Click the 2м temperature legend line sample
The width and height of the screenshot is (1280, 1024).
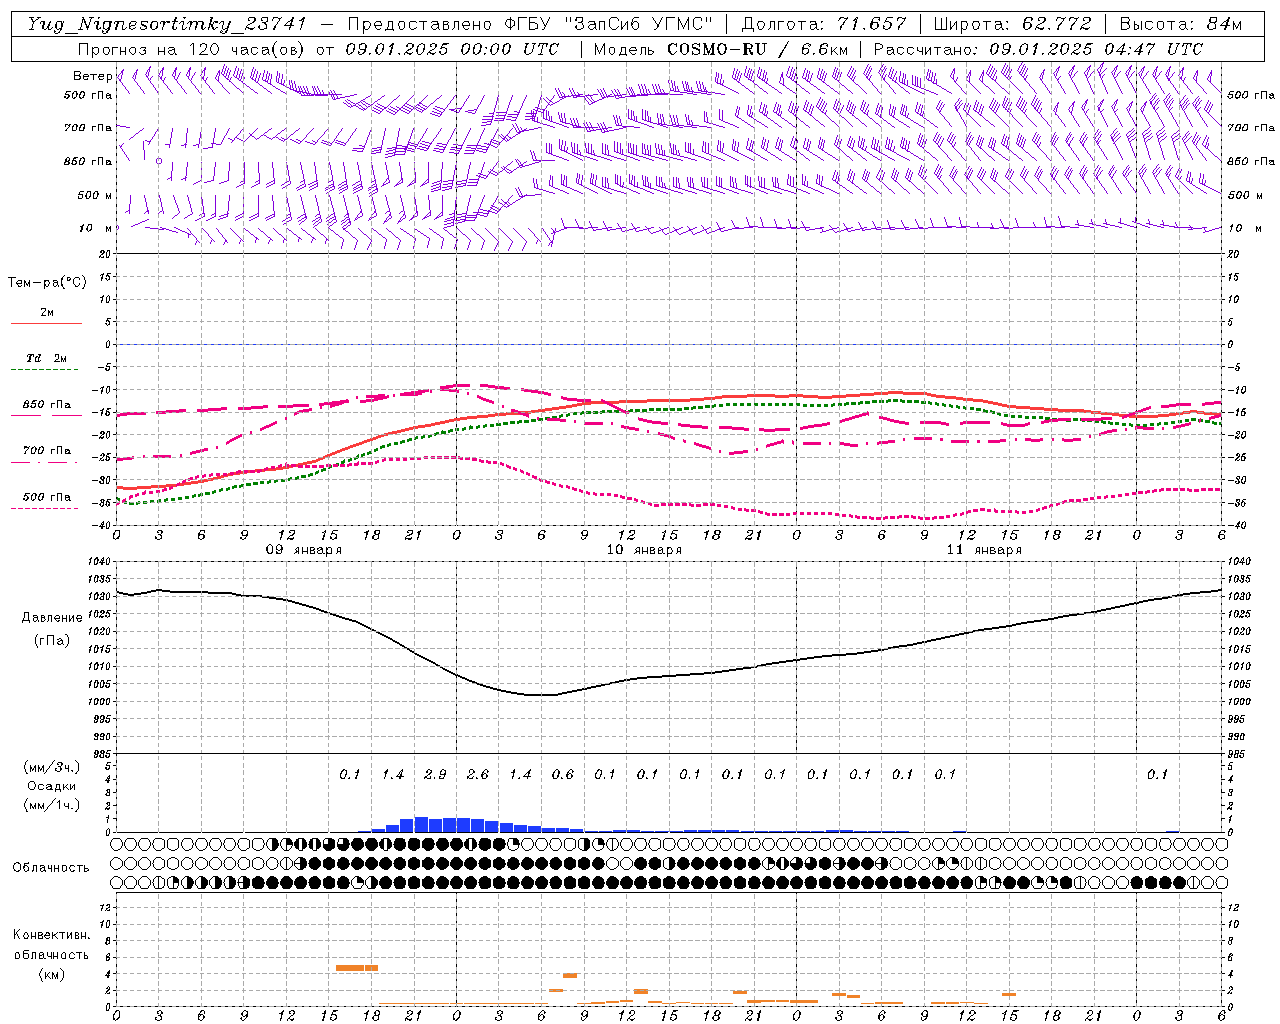46,323
